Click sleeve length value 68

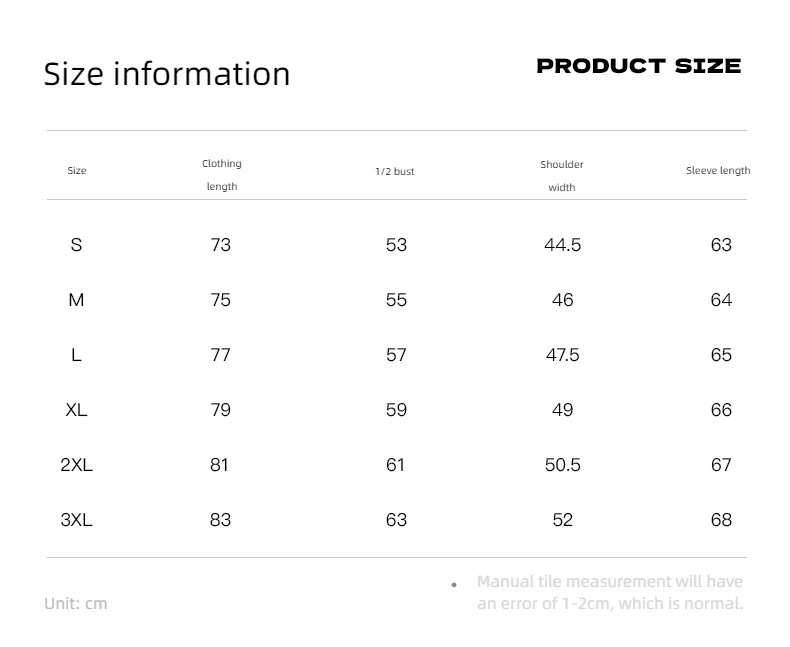721,520
